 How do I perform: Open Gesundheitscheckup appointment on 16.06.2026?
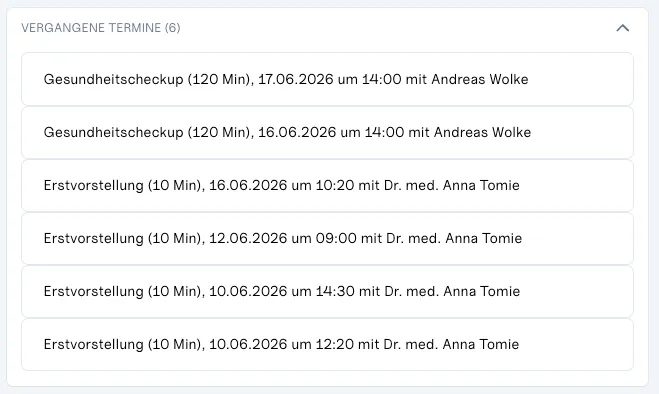point(327,132)
